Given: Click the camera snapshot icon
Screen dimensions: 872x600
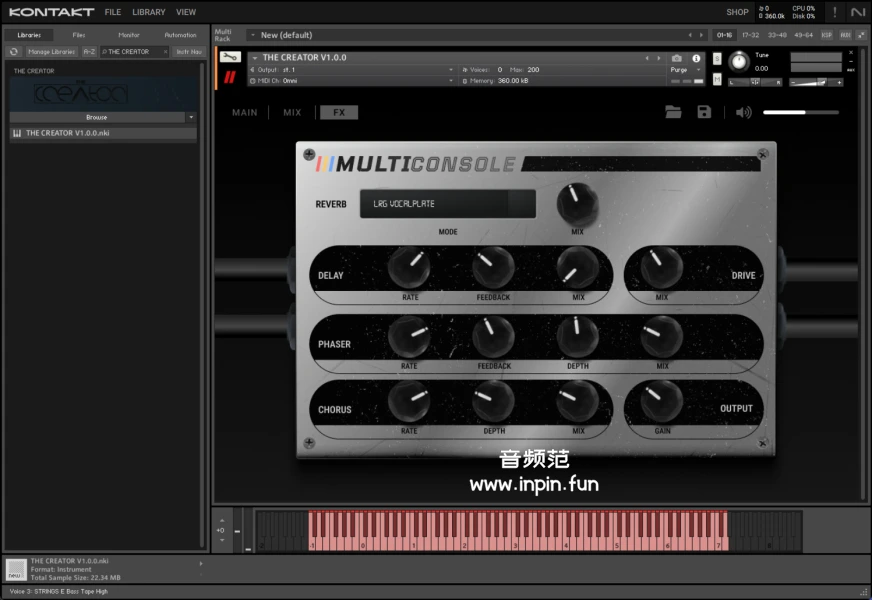Looking at the screenshot, I should click(677, 59).
